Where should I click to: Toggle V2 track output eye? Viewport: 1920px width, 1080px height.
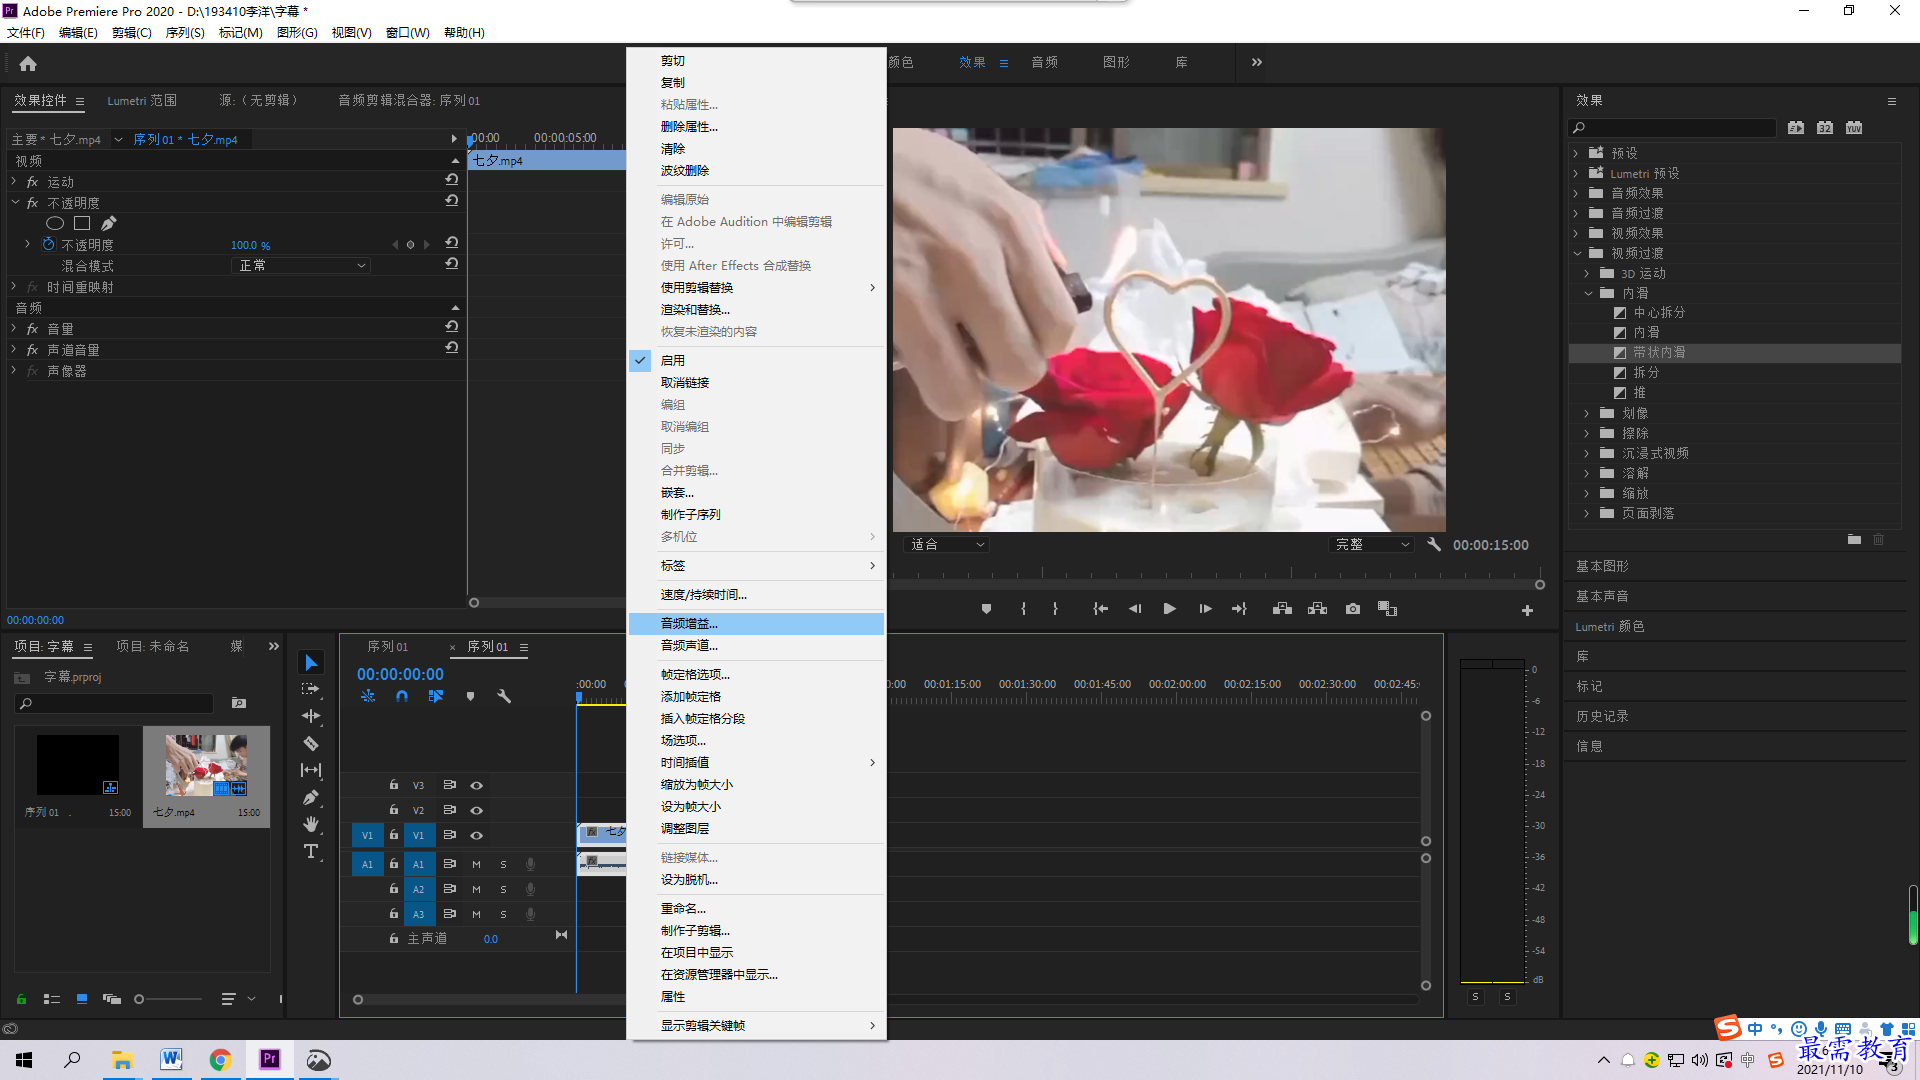477,810
